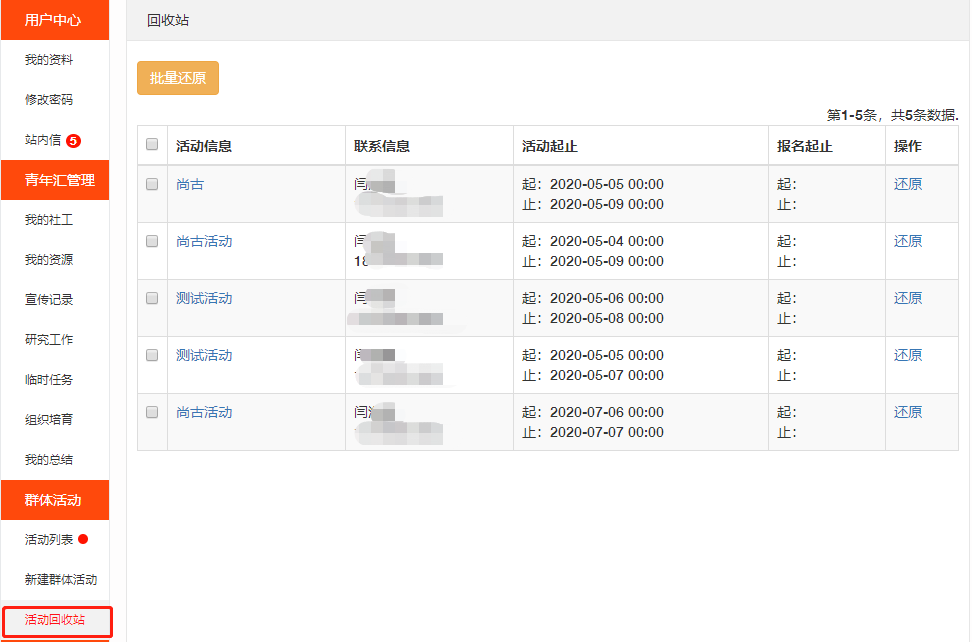Click red dot indicator next to 活动列表

click(x=83, y=539)
